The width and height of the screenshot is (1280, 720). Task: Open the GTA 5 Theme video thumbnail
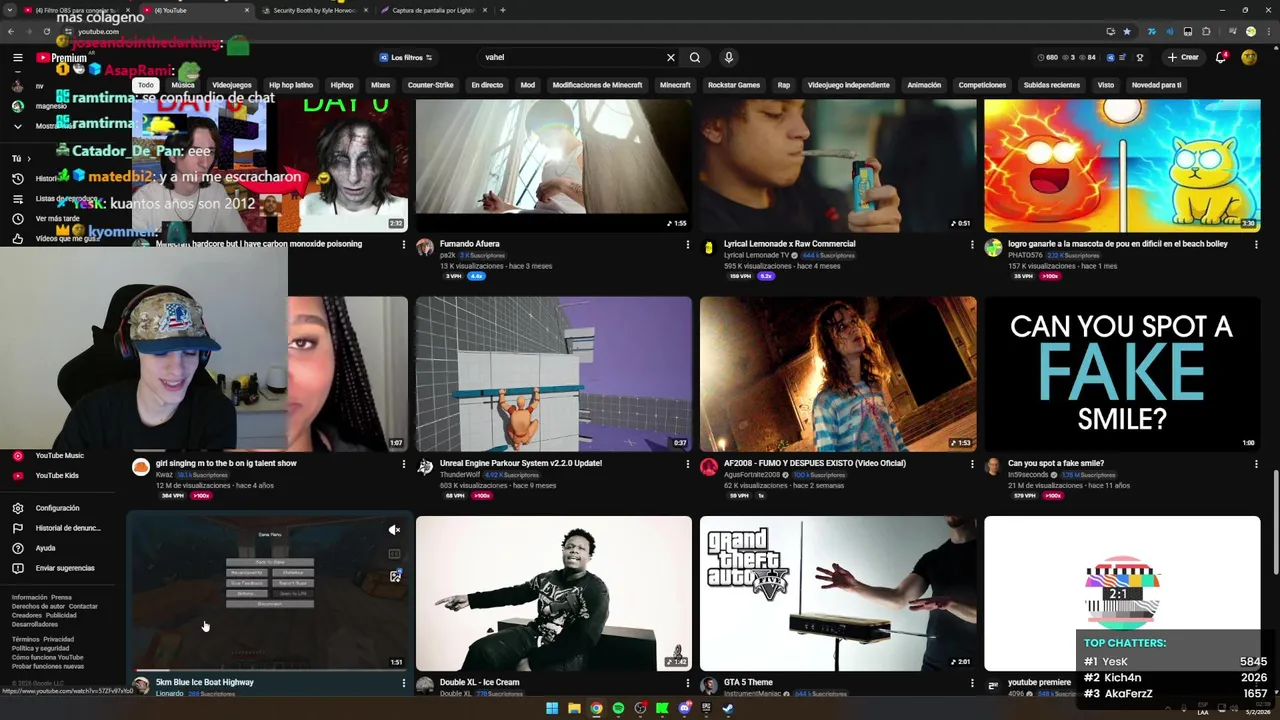[x=838, y=593]
